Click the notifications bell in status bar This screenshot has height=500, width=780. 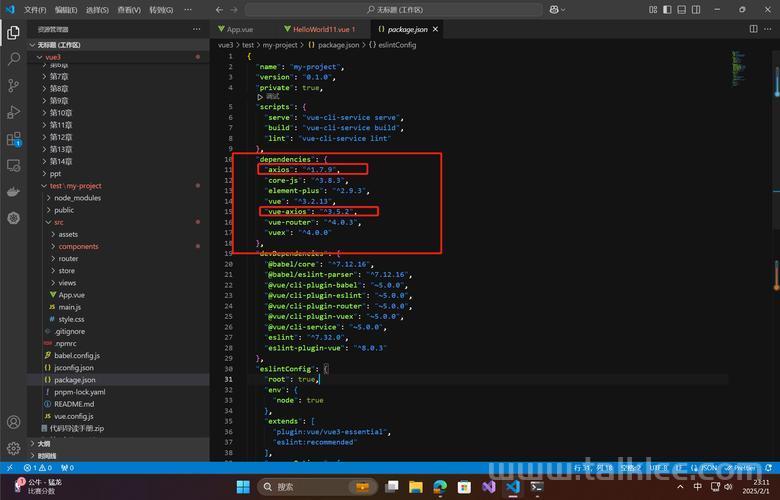click(x=769, y=468)
